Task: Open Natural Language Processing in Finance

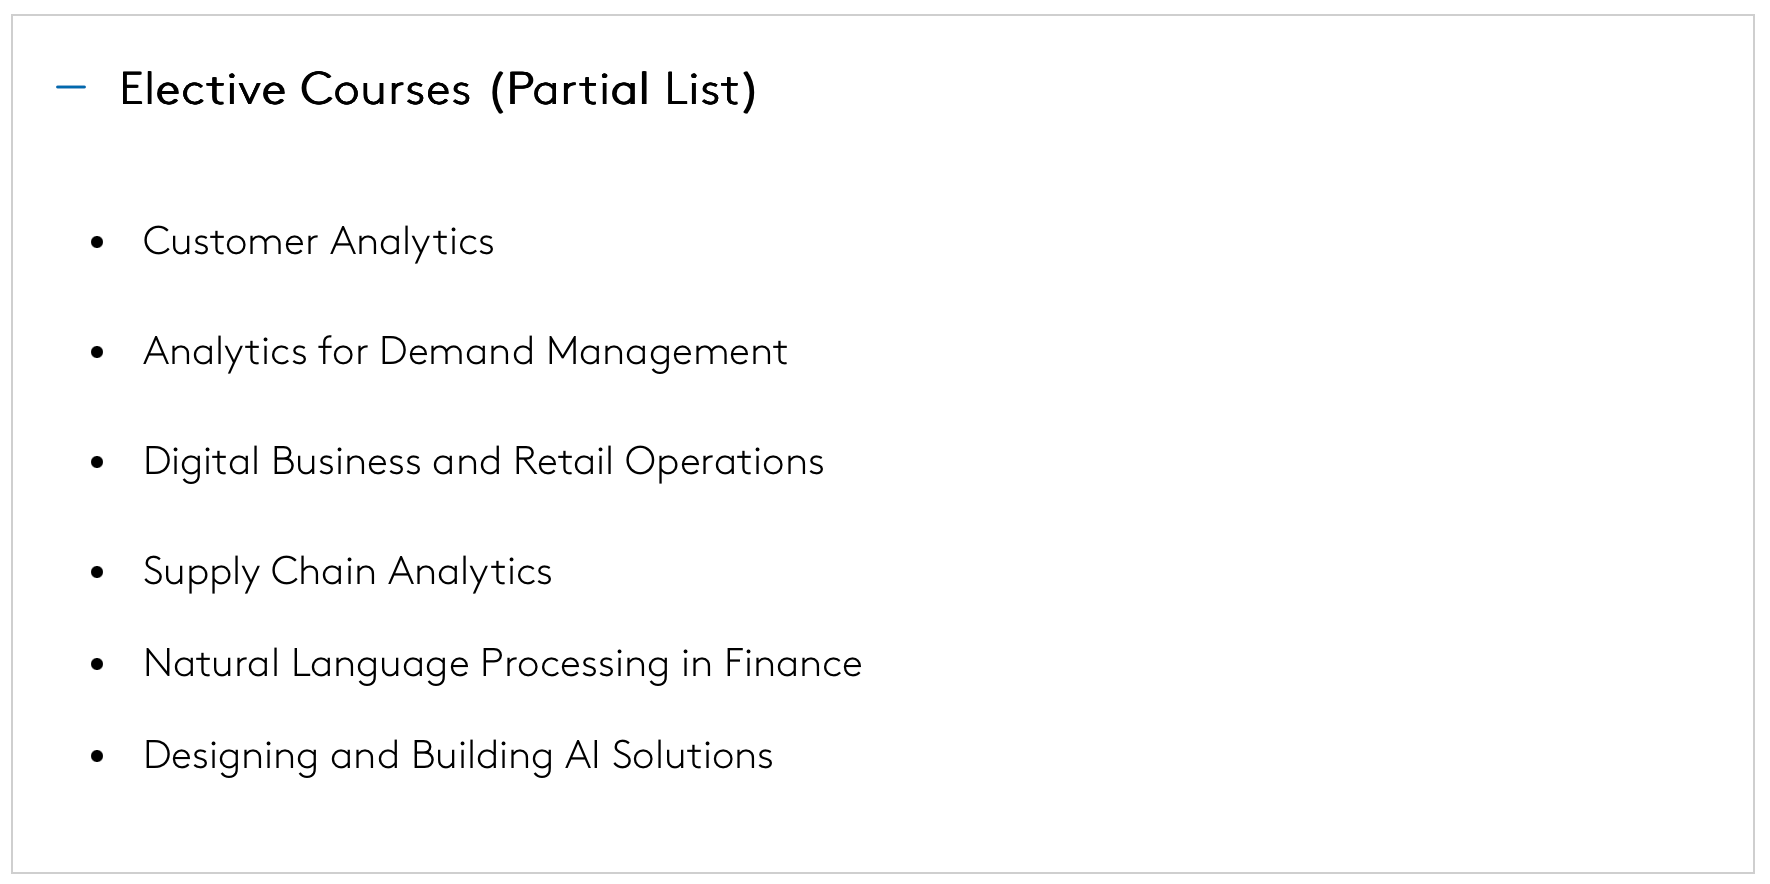Action: tap(502, 664)
